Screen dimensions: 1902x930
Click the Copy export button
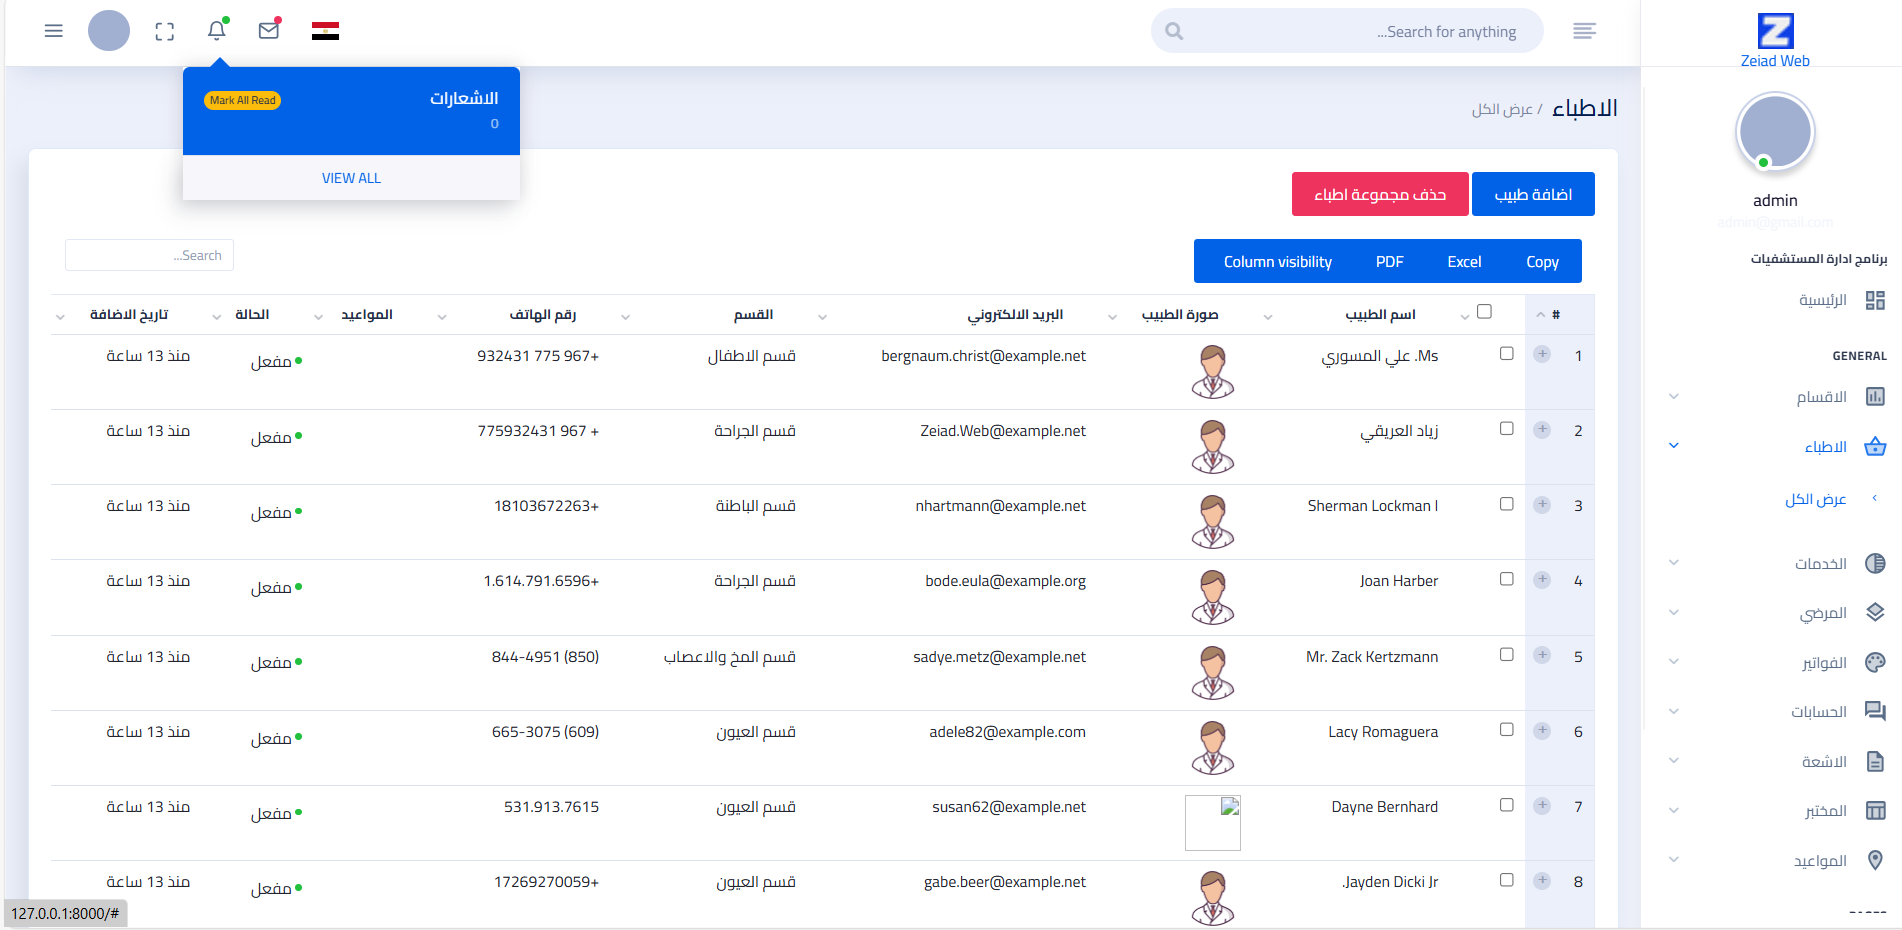(x=1542, y=262)
